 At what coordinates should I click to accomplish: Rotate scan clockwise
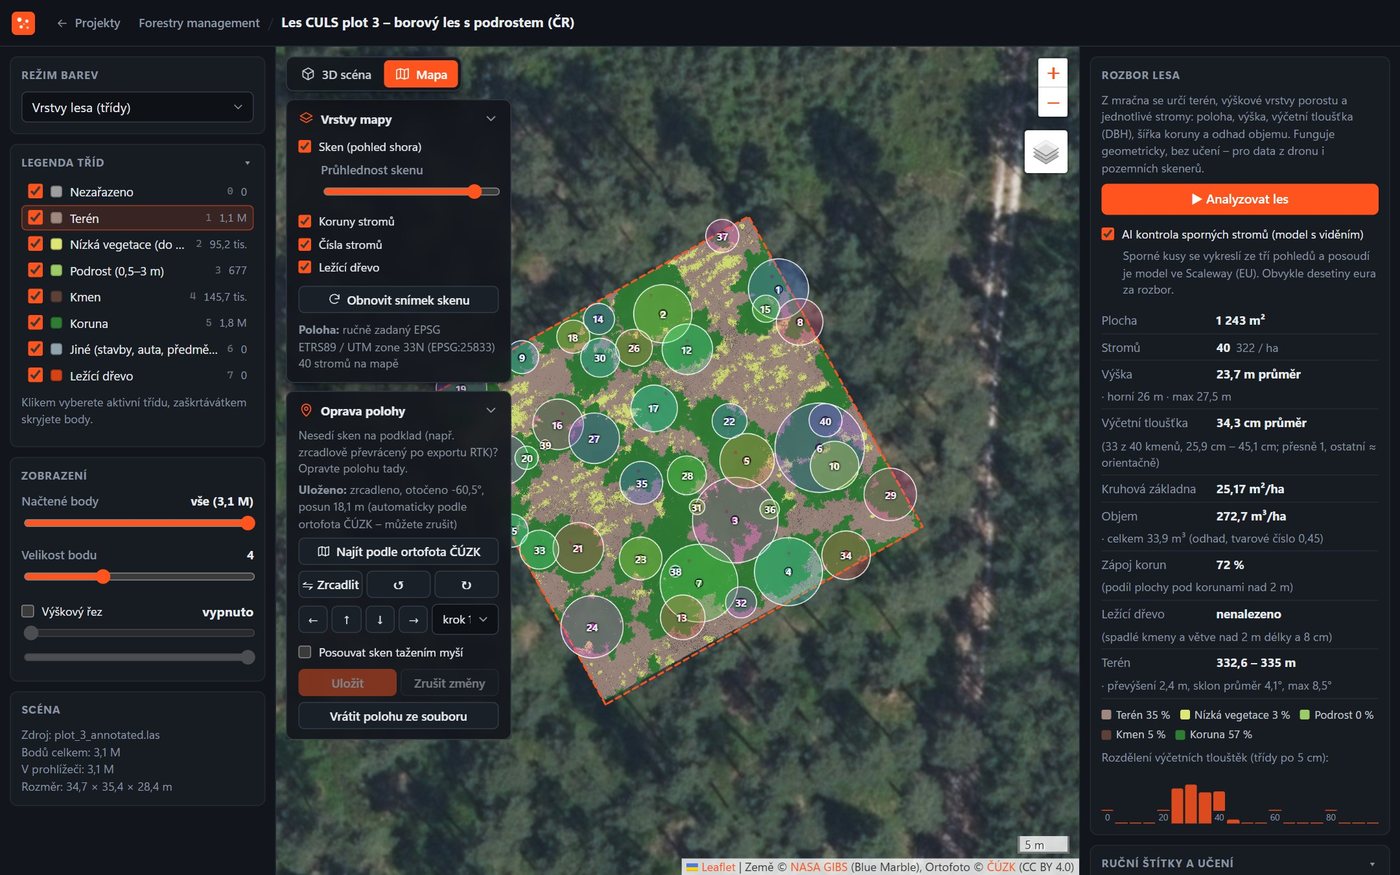[466, 585]
